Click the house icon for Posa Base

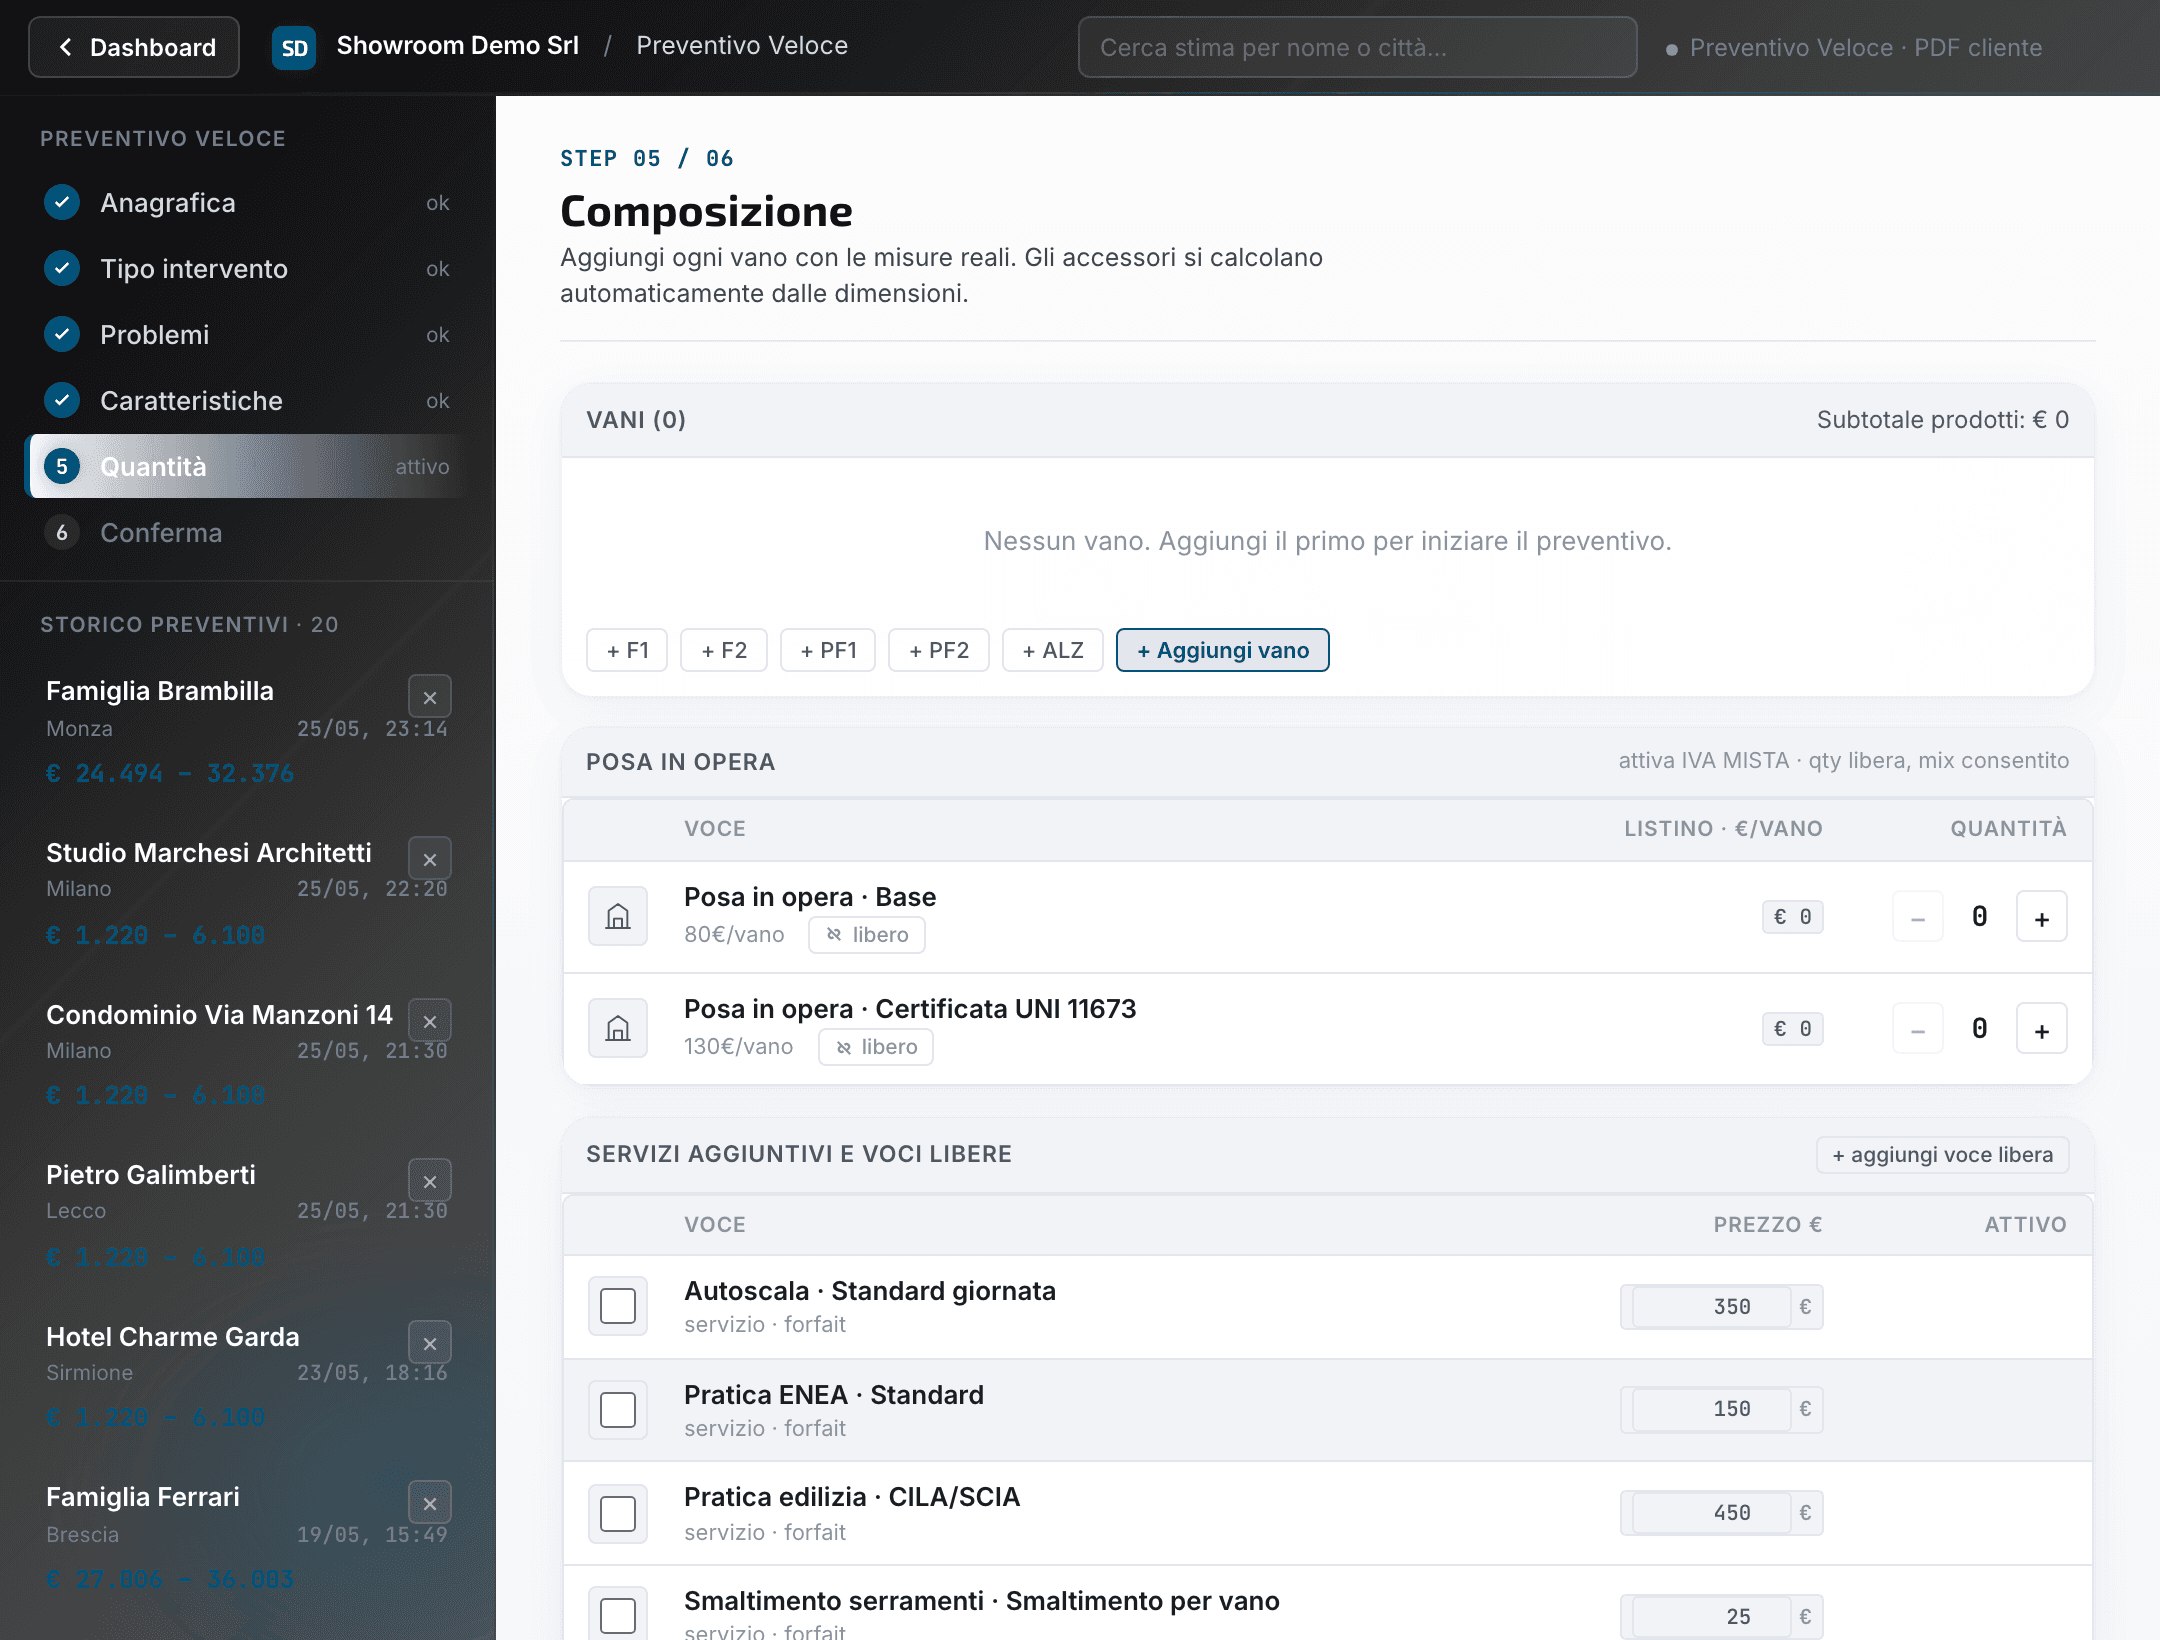click(x=618, y=916)
